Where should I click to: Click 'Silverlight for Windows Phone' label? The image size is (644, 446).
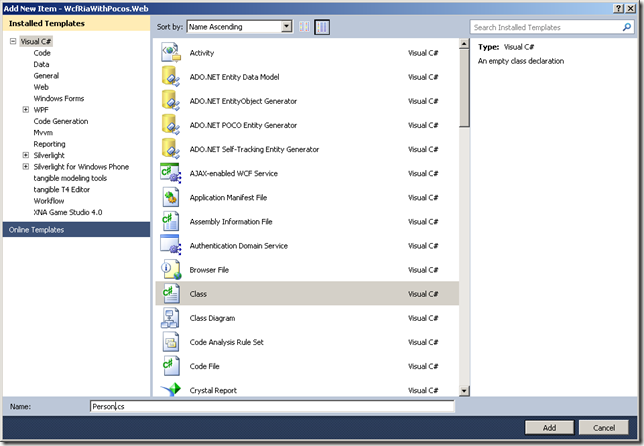coord(81,167)
